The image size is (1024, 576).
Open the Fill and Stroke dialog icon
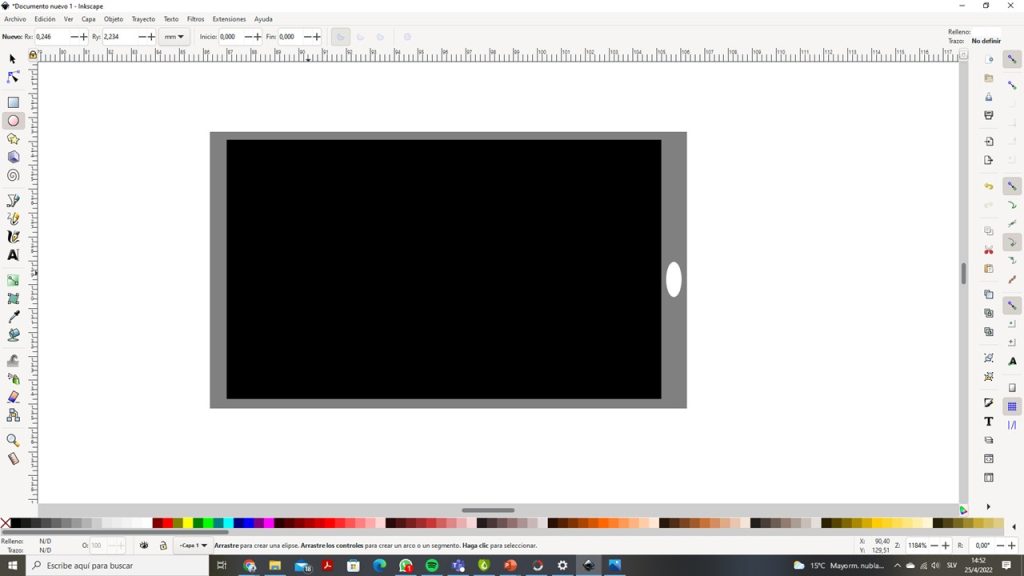(989, 403)
